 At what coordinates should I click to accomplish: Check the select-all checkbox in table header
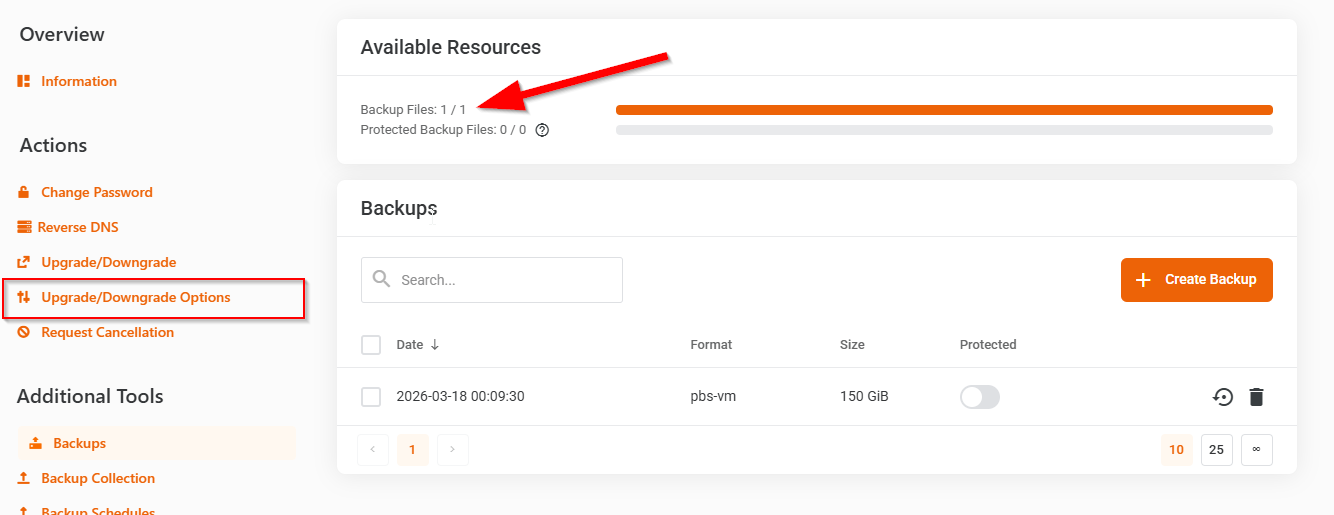pyautogui.click(x=371, y=345)
